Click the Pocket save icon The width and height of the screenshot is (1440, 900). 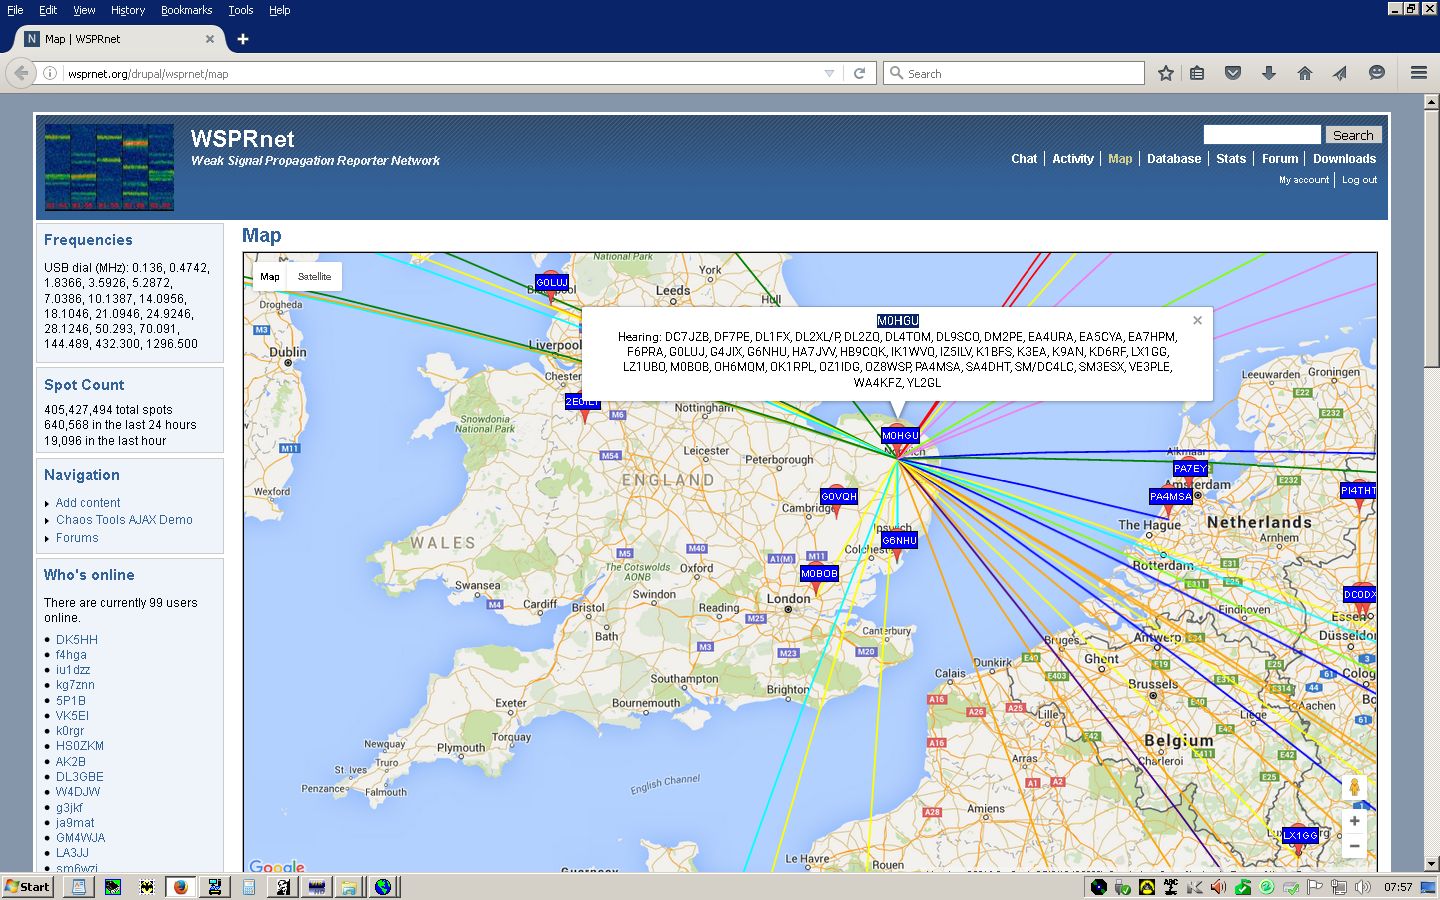pyautogui.click(x=1233, y=73)
